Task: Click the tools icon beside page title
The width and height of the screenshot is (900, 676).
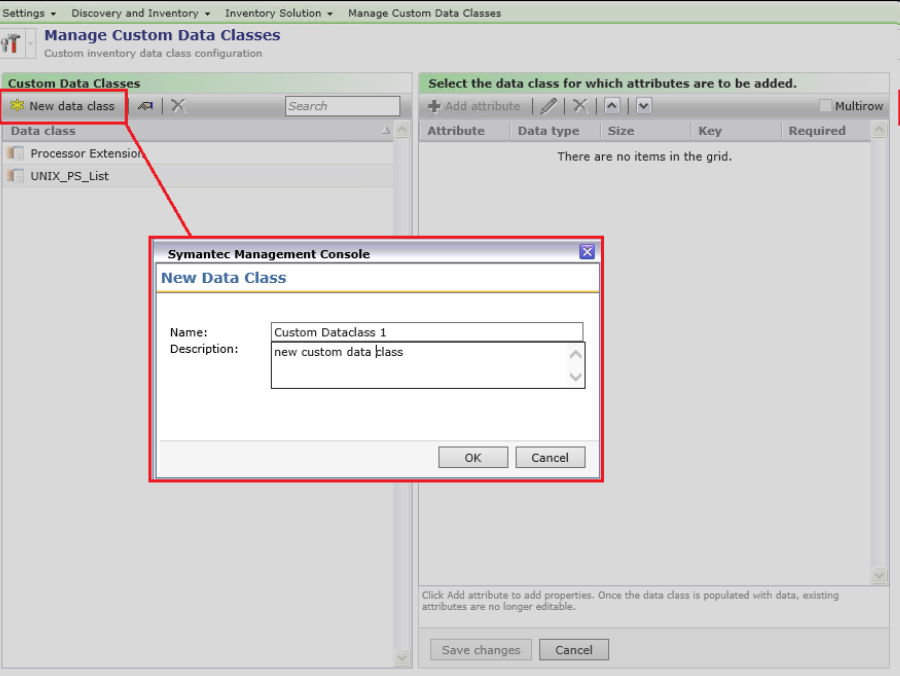Action: pos(11,43)
